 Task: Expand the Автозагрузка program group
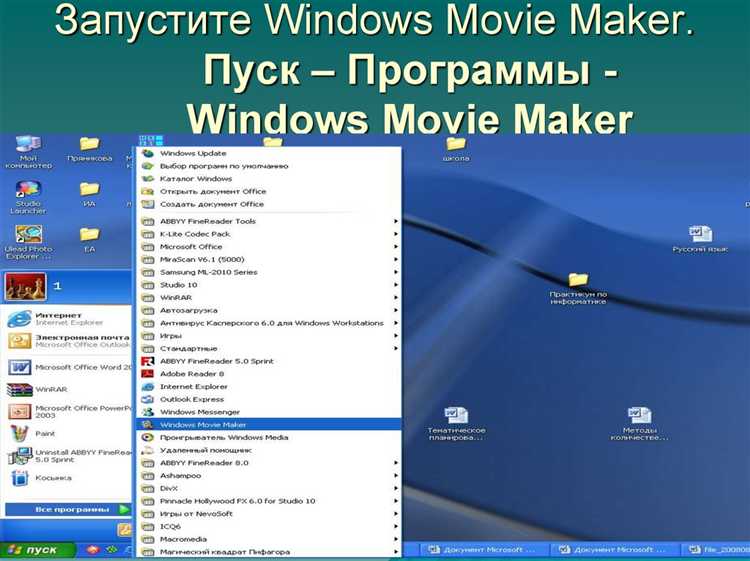pos(269,310)
